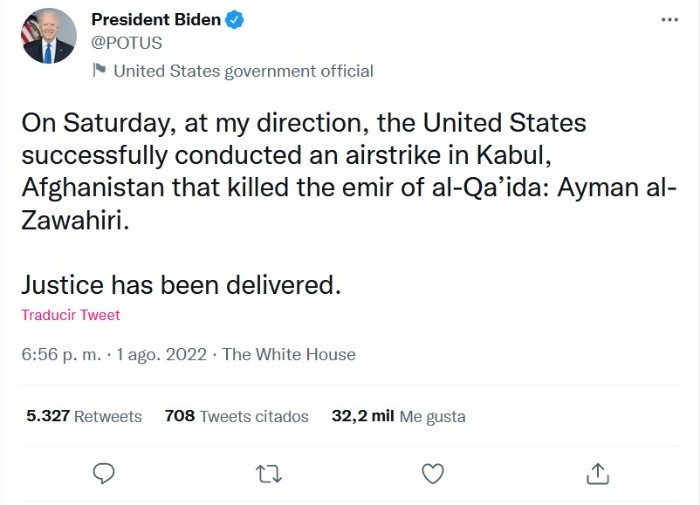Open the @POTUS handle link
The image size is (700, 505).
point(126,43)
